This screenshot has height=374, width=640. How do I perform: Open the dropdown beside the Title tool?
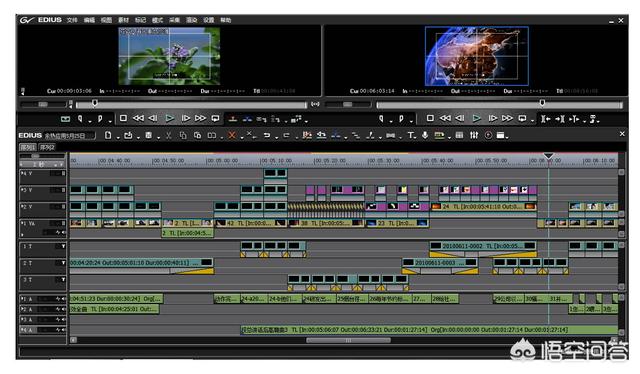pos(416,138)
